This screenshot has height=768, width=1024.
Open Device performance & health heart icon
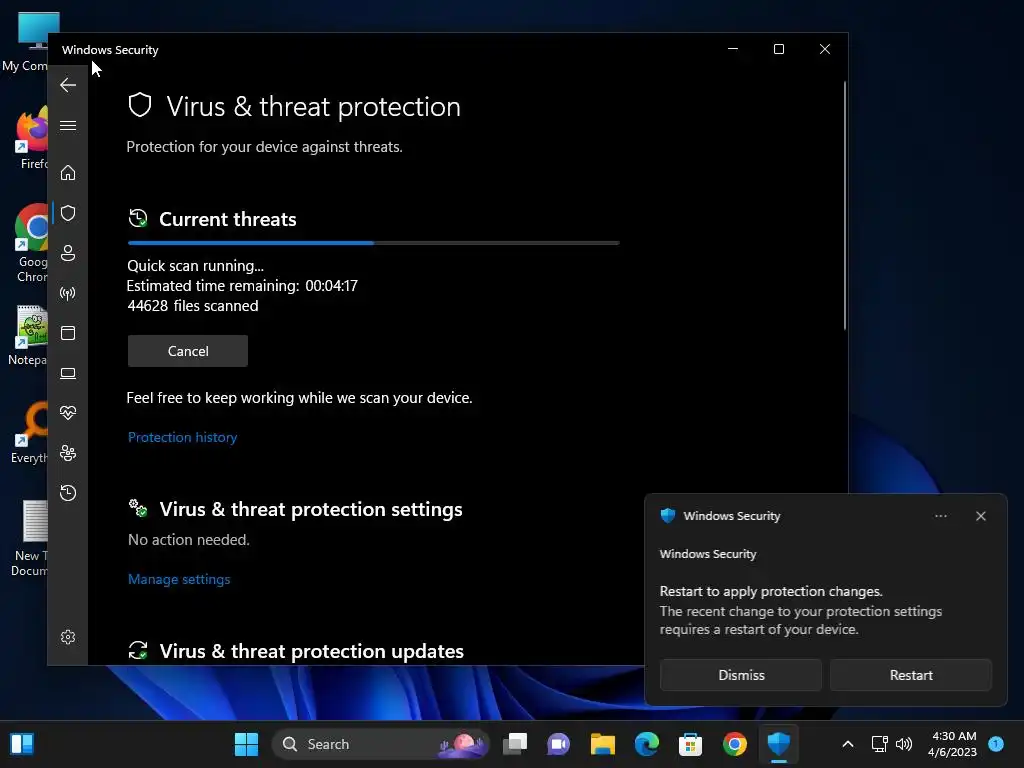[68, 413]
